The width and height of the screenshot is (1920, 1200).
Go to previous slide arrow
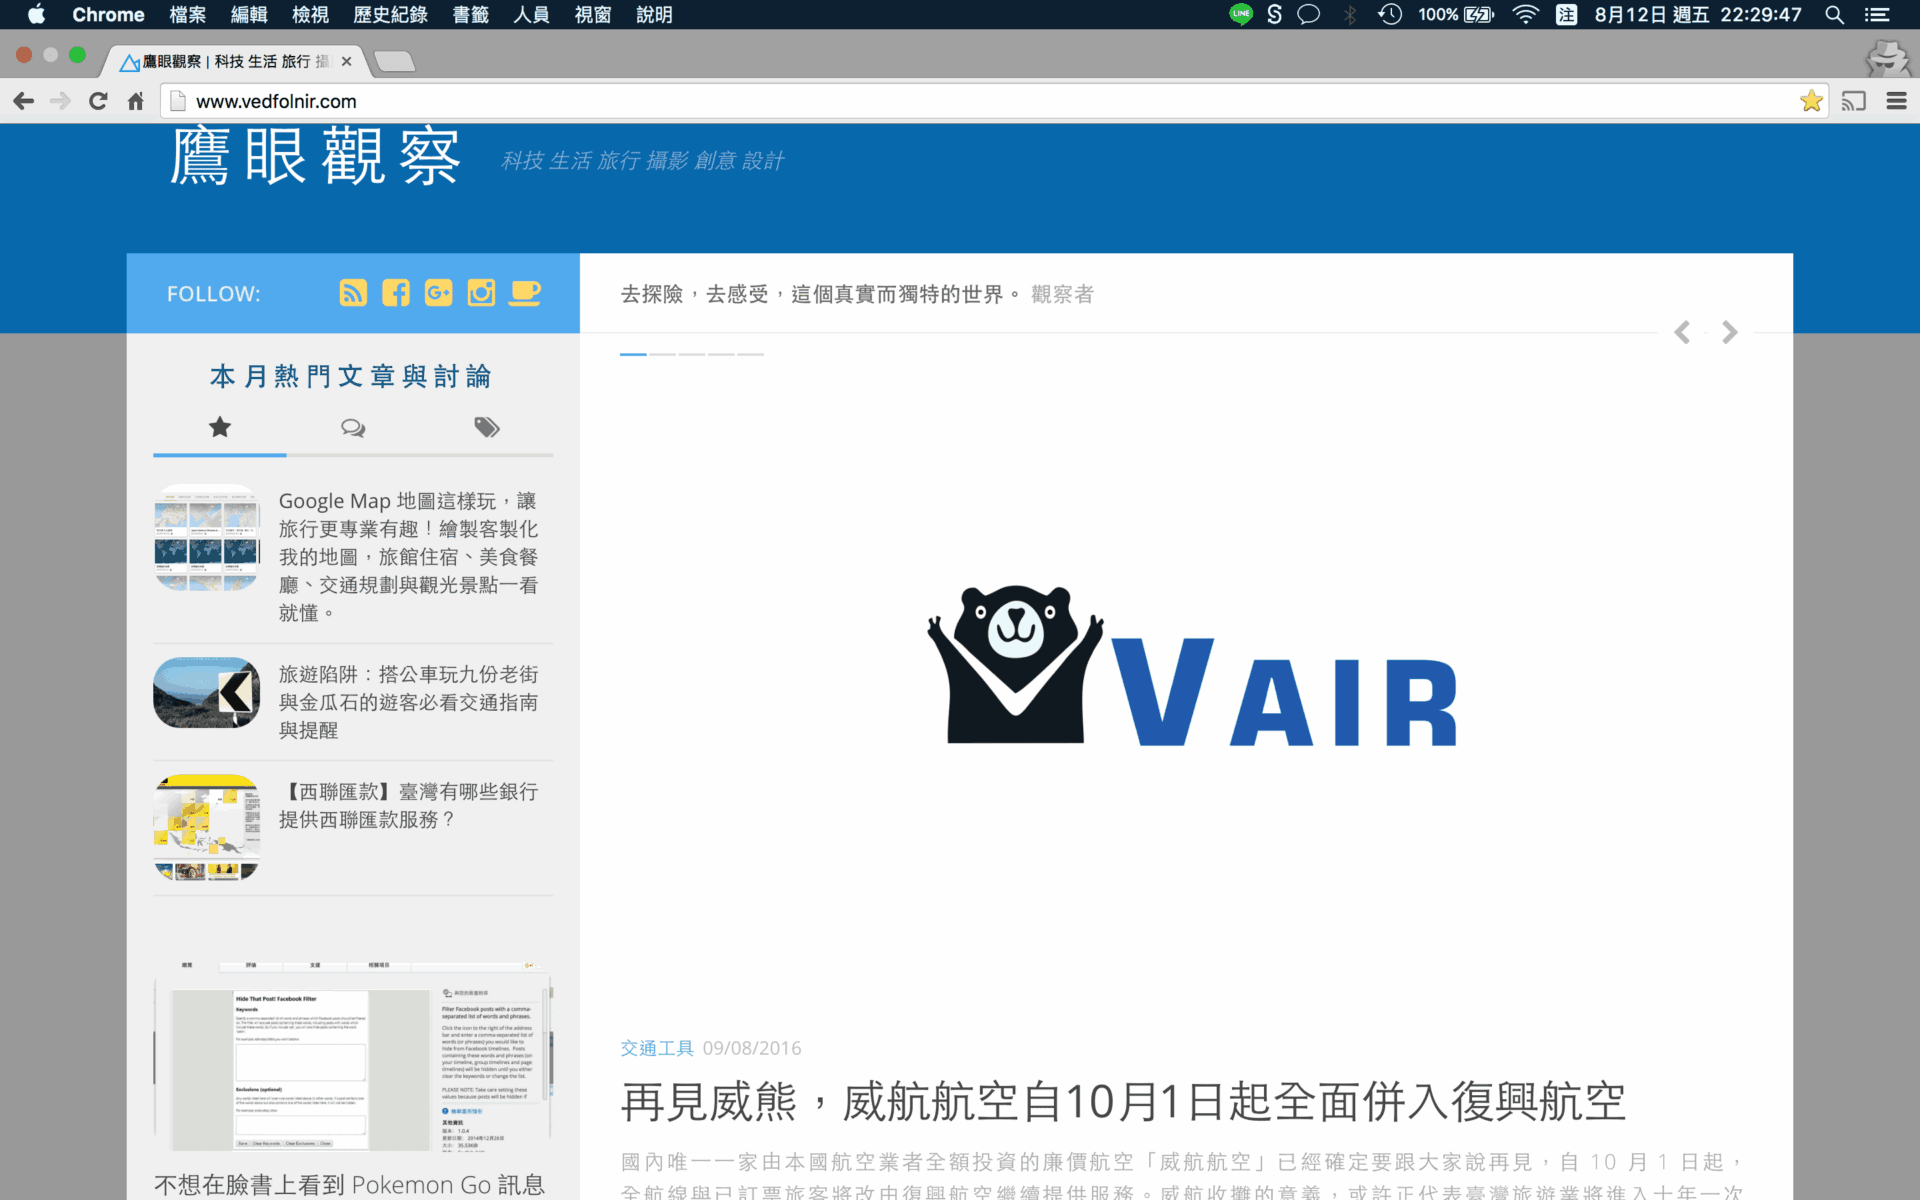(1682, 332)
